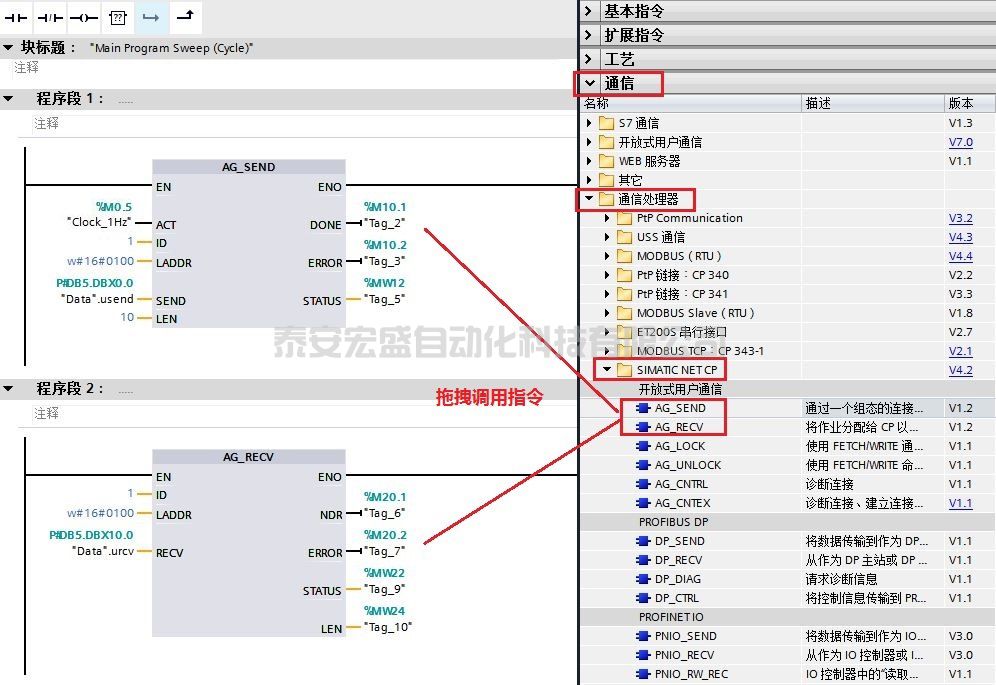996x685 pixels.
Task: Select the AG_SEND instruction in list
Action: pos(680,408)
